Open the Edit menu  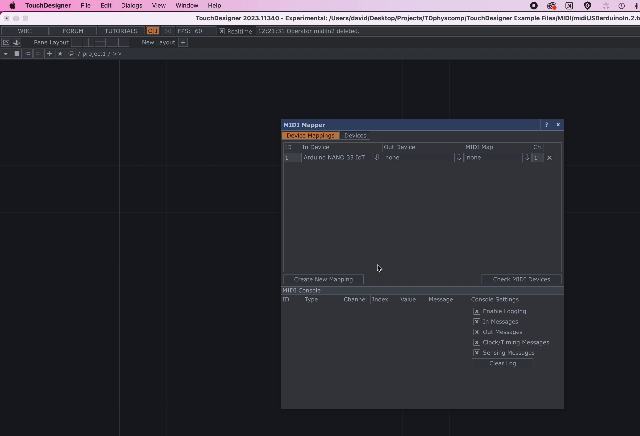coord(106,5)
